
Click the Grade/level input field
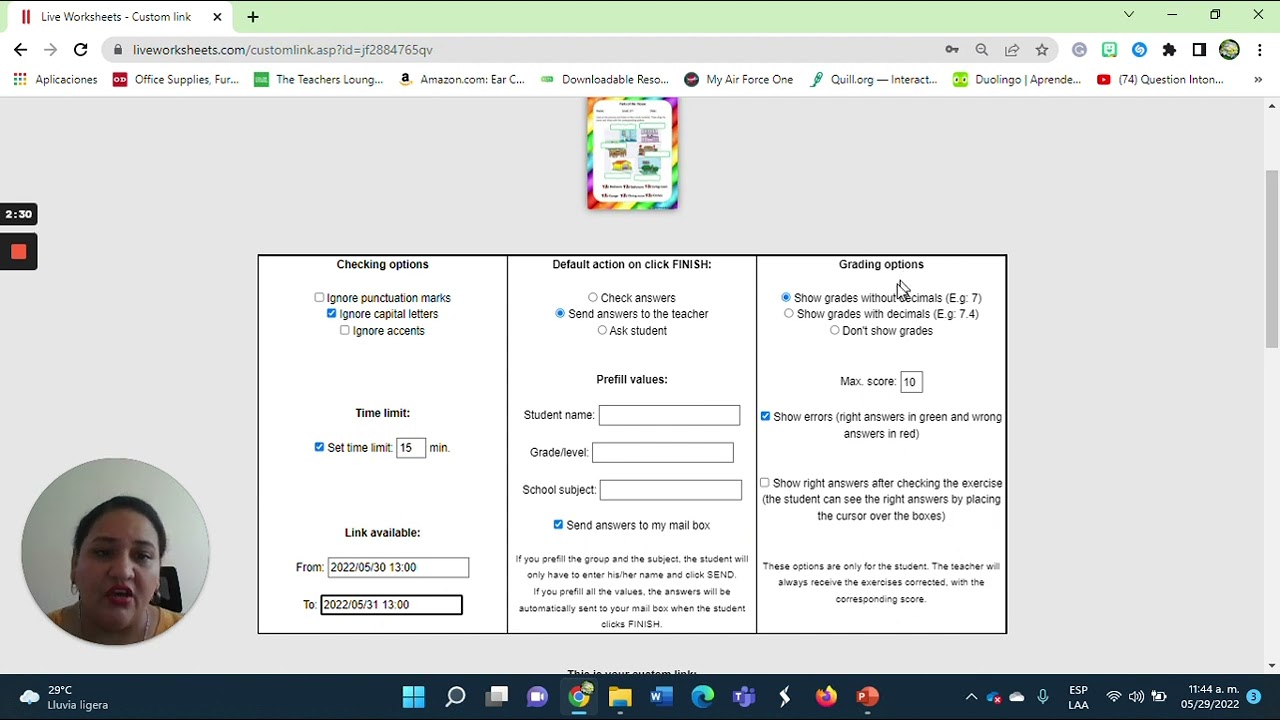pos(663,452)
